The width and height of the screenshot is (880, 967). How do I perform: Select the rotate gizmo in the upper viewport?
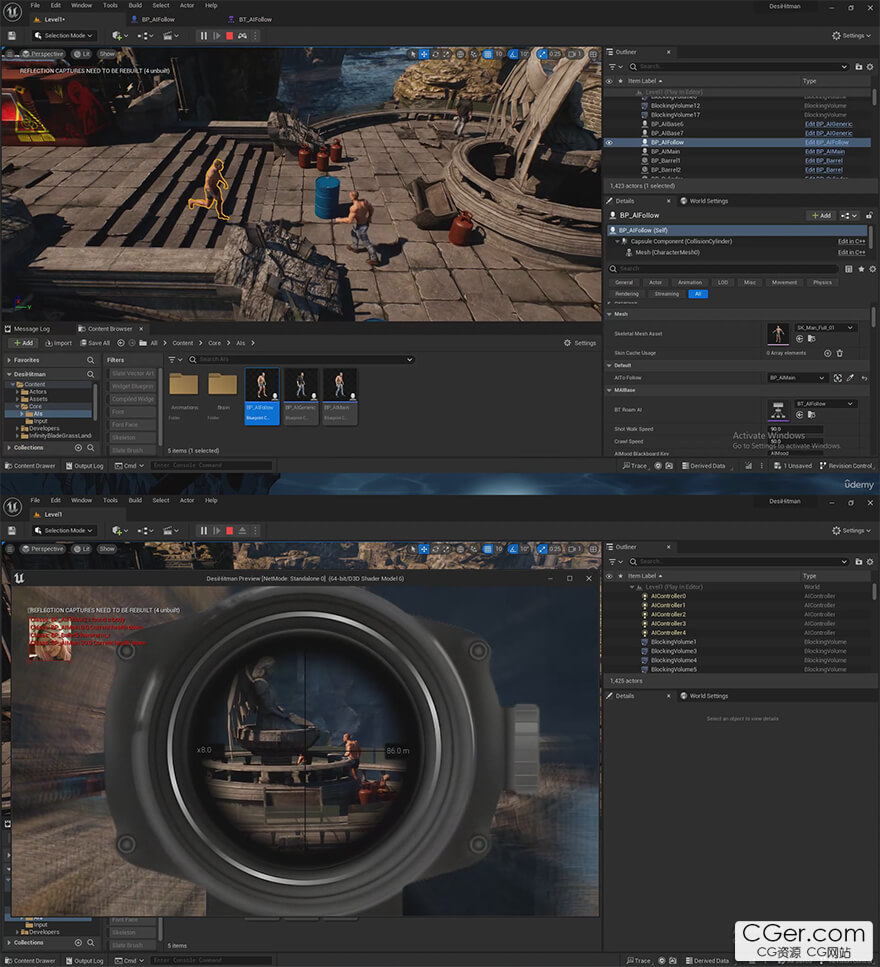tap(436, 54)
